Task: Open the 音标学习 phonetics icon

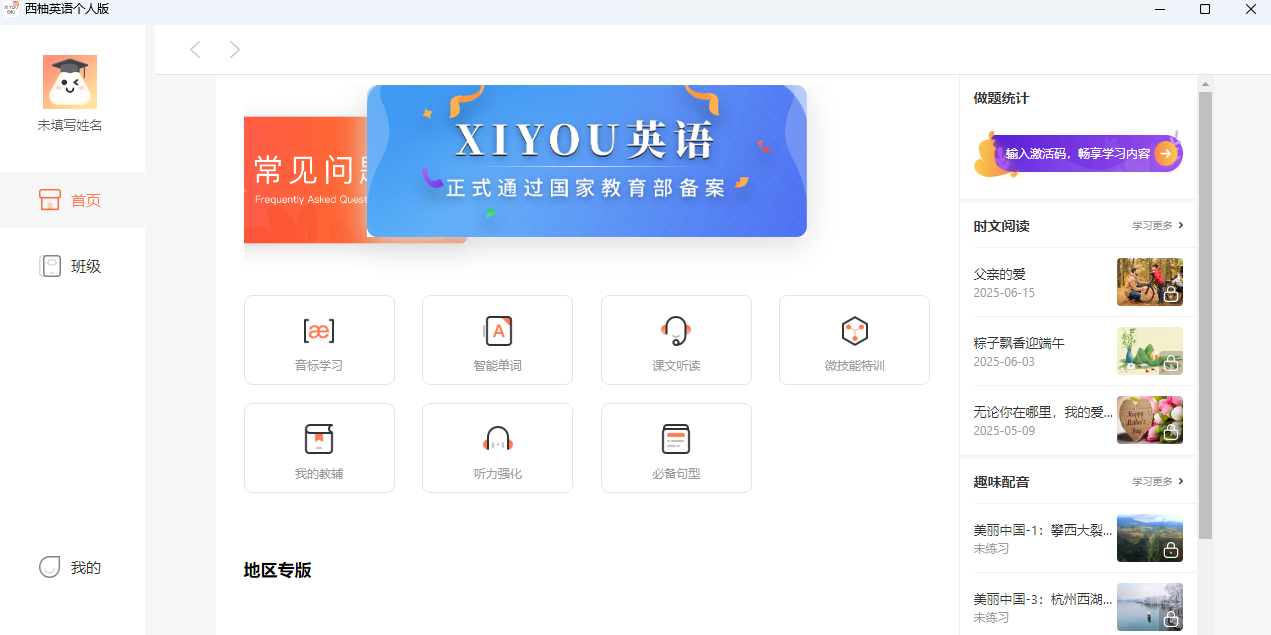Action: tap(319, 331)
